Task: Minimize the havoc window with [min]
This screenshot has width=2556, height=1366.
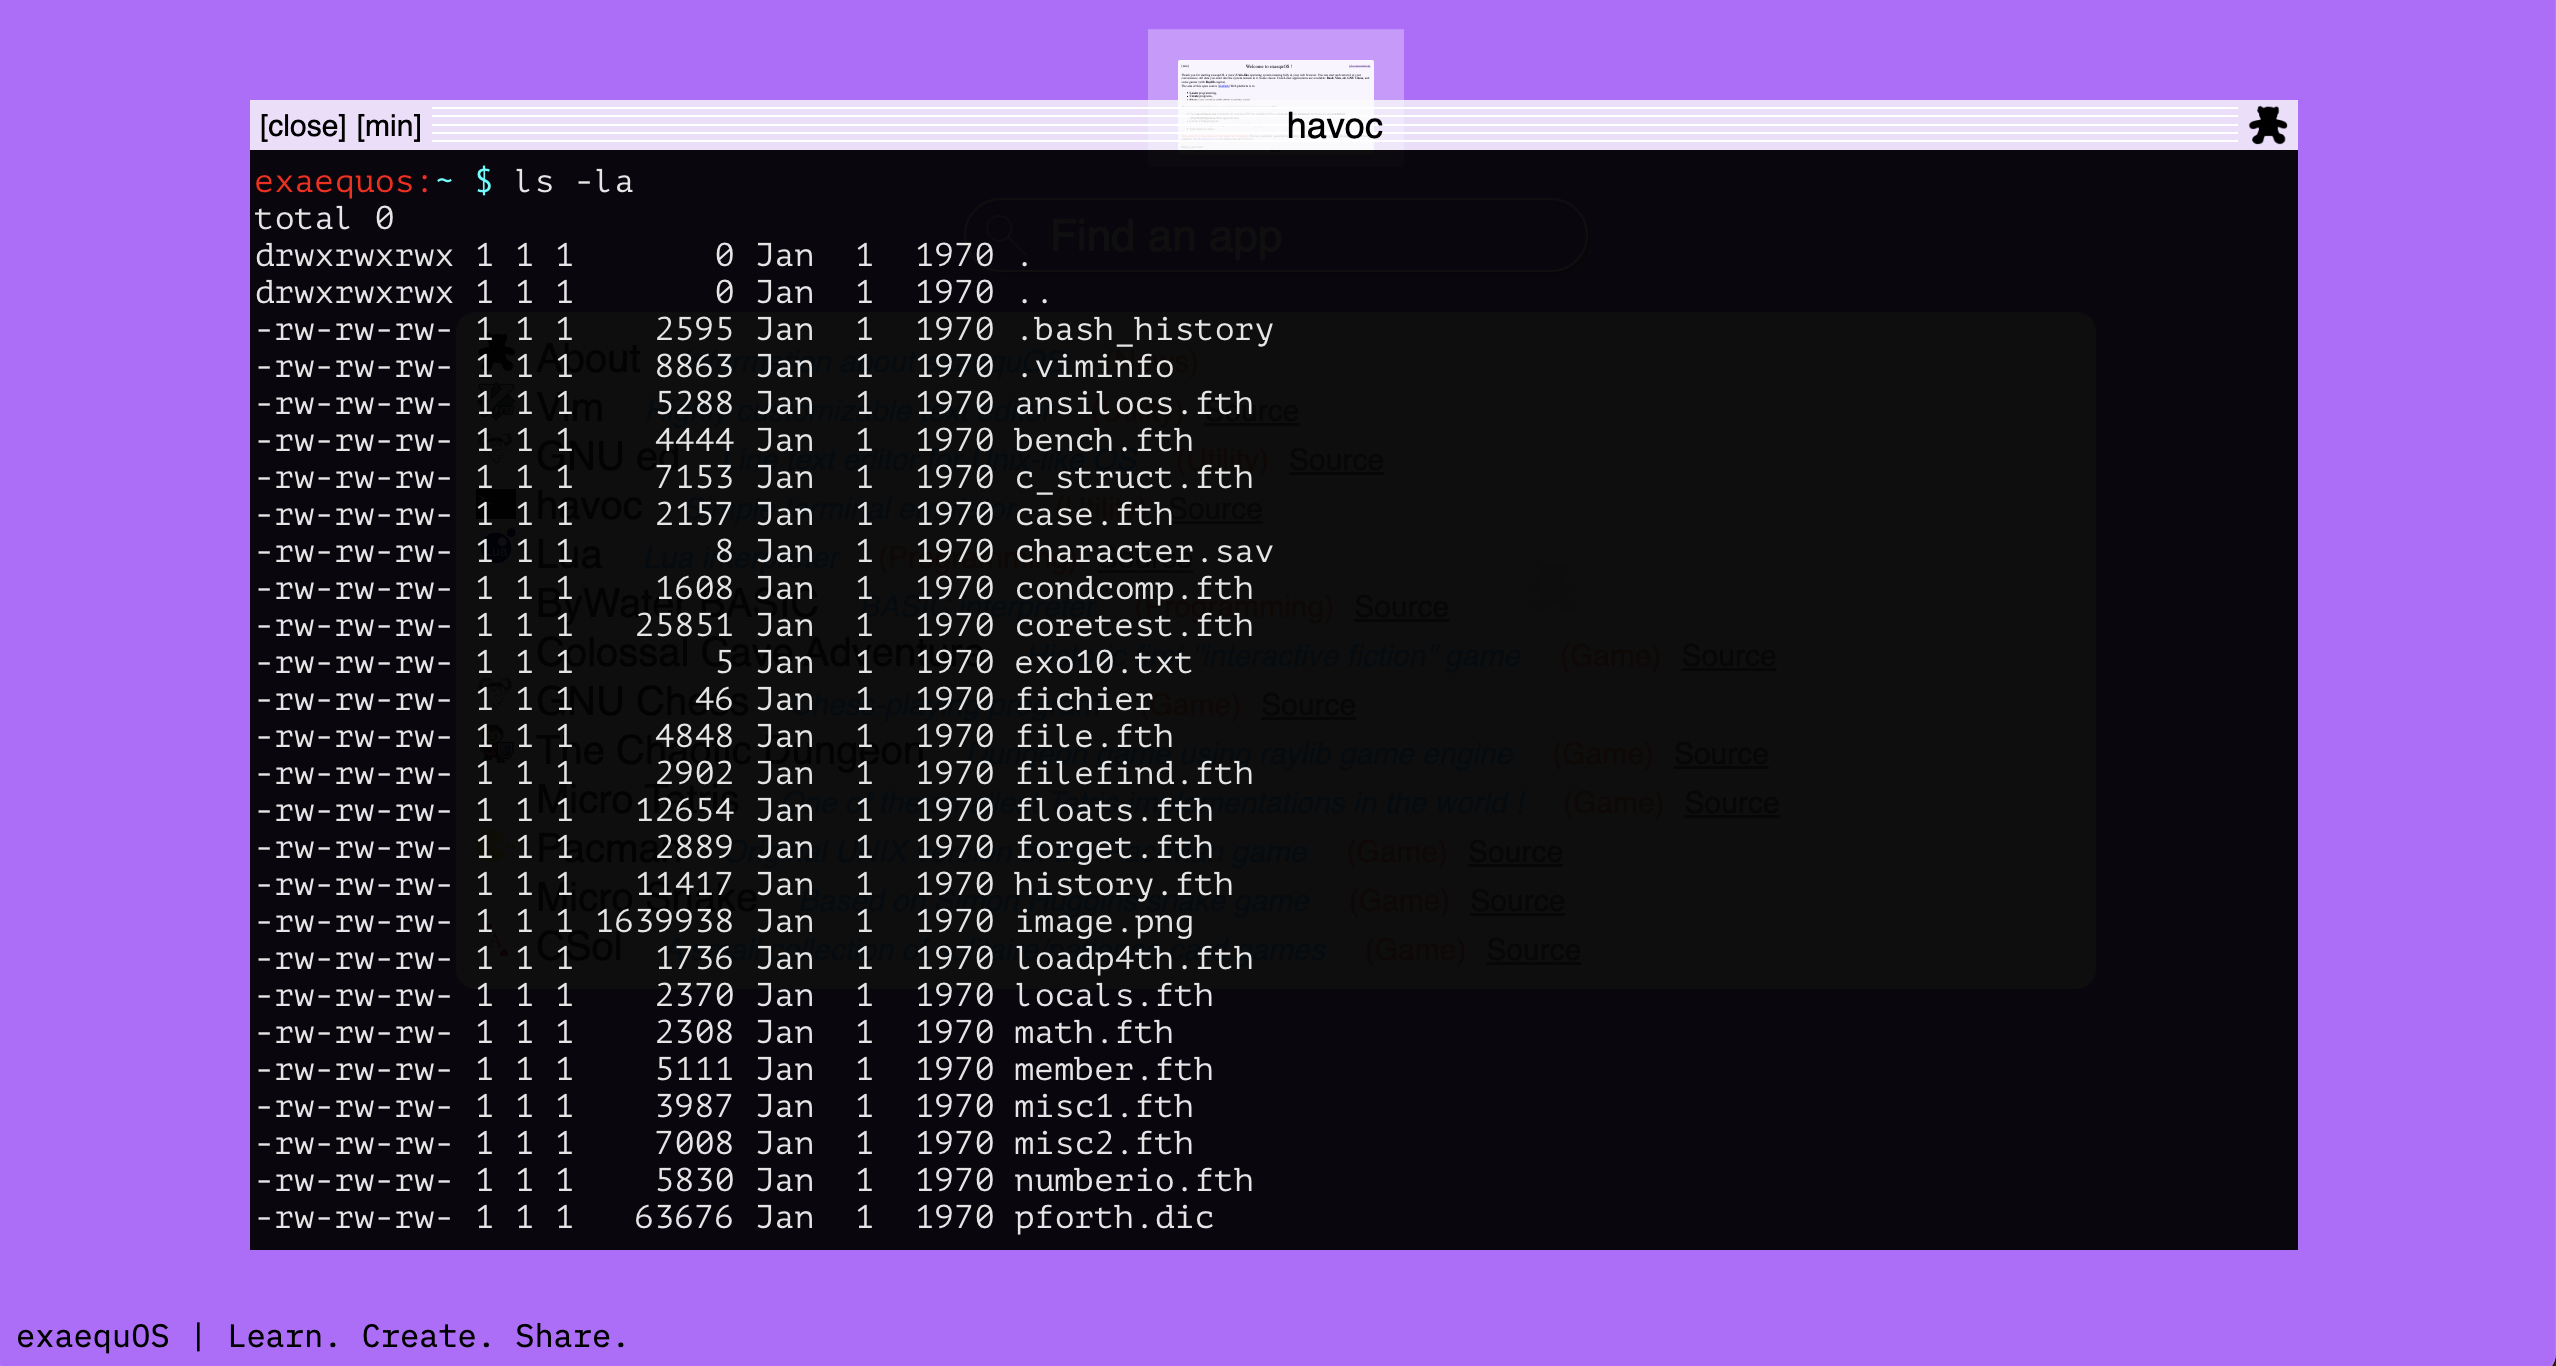Action: coord(389,126)
